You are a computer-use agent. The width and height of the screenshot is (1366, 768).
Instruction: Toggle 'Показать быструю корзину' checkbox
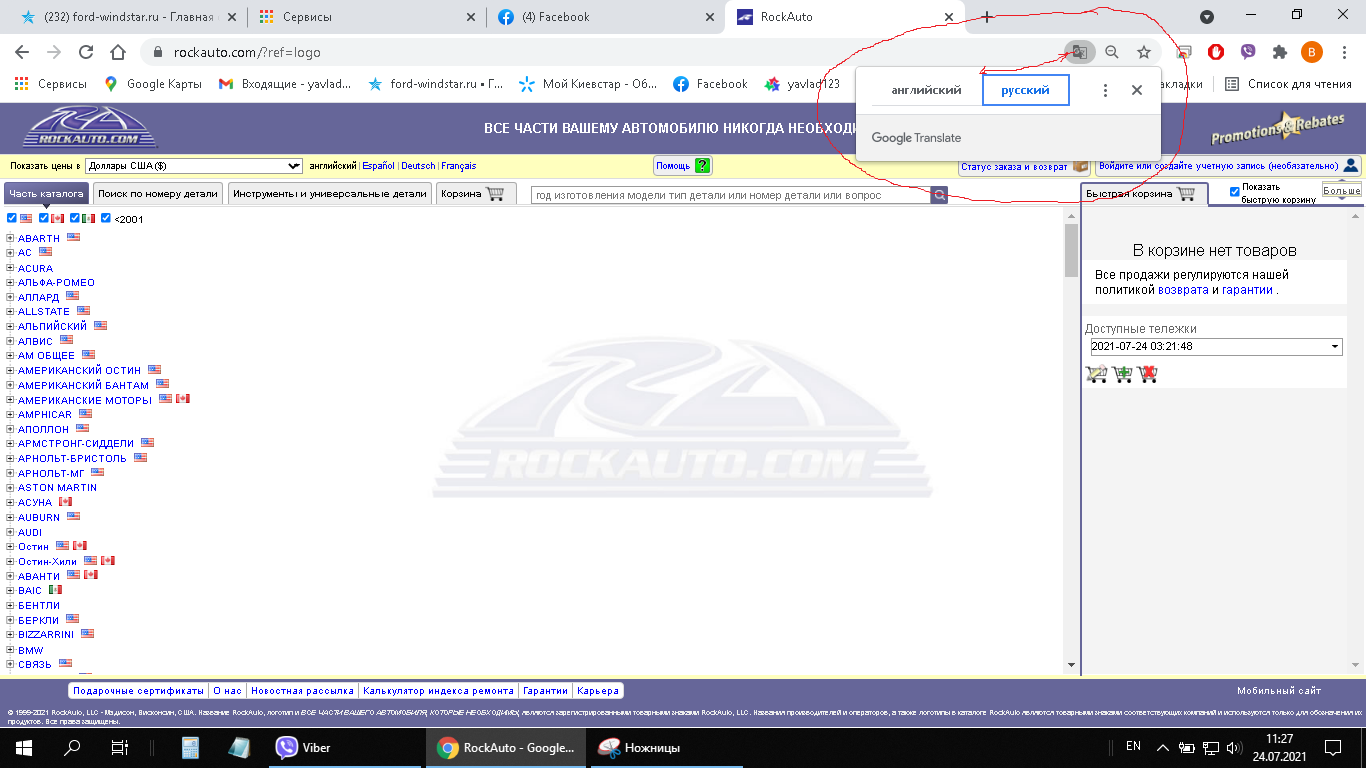pos(1234,192)
